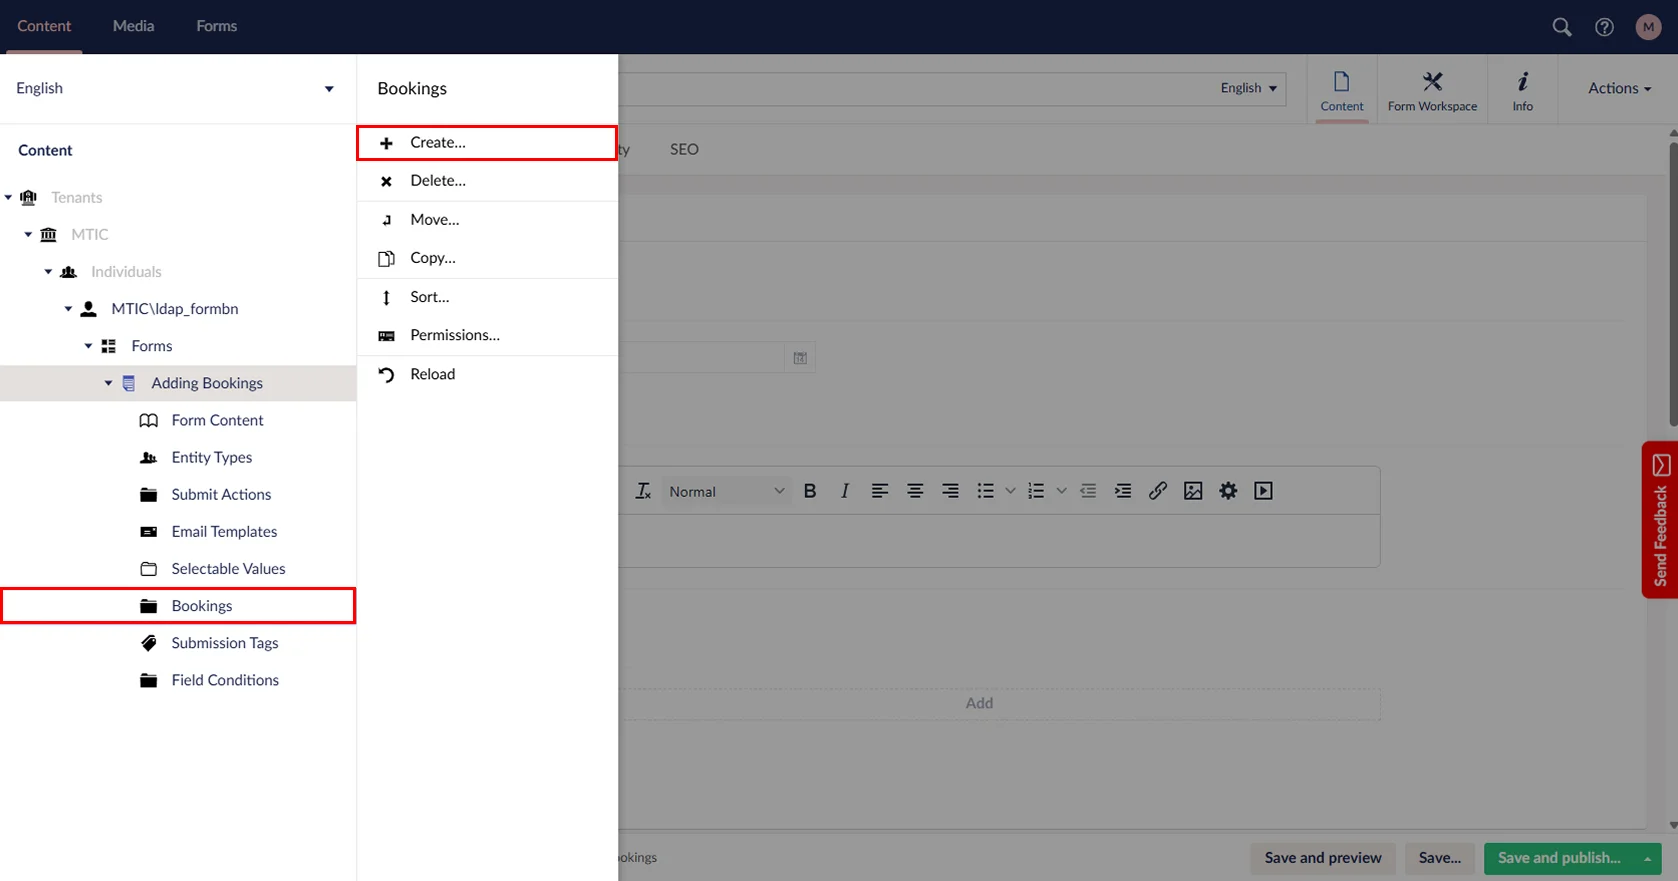Toggle italic formatting in editor toolbar
1678x881 pixels.
tap(845, 491)
